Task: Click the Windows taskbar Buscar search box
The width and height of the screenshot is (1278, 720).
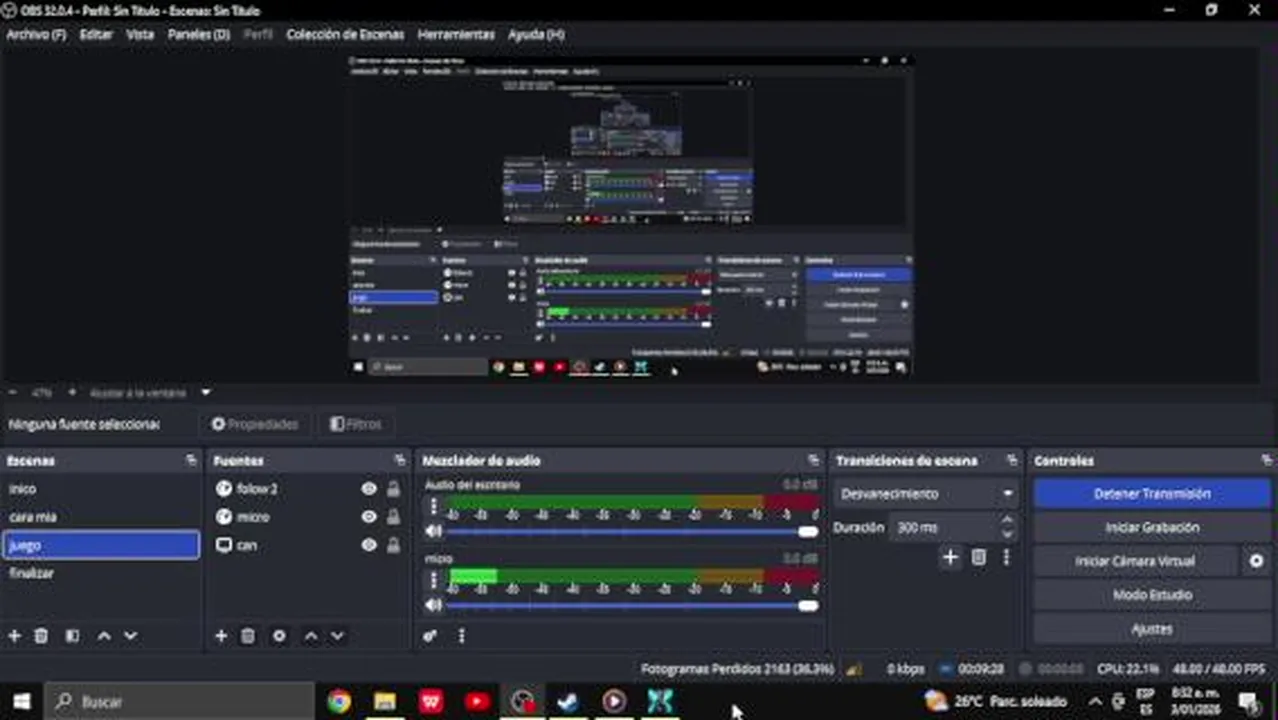Action: coord(180,702)
